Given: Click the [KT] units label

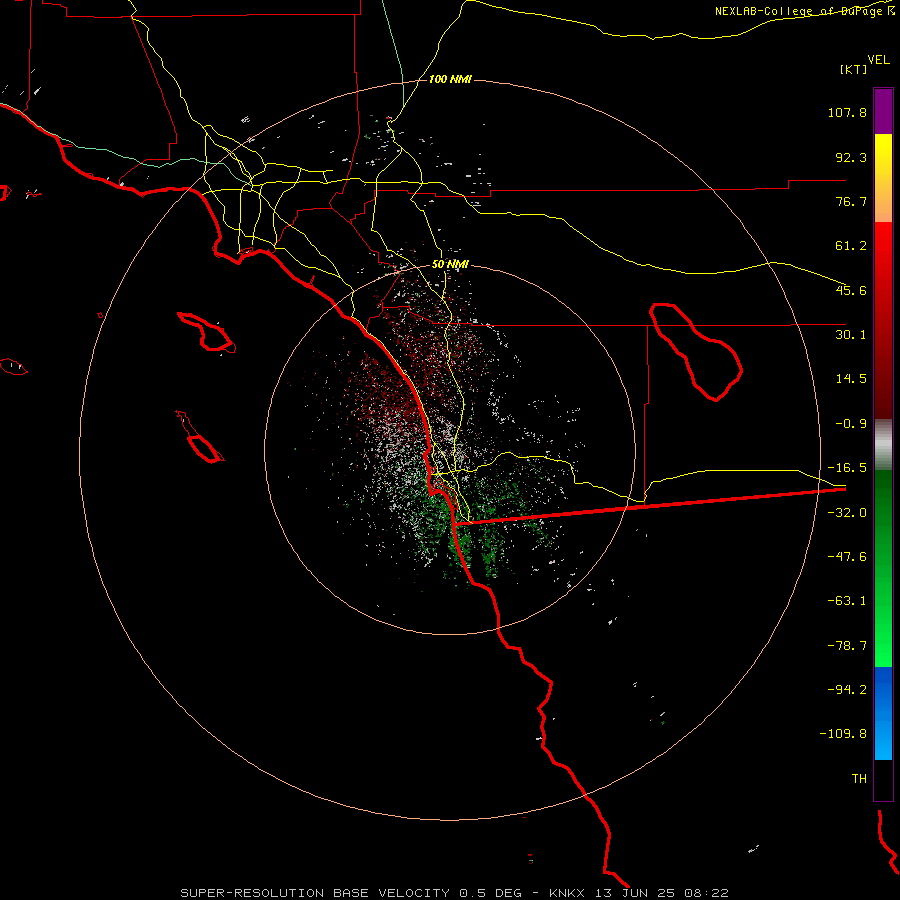Looking at the screenshot, I should click(854, 69).
